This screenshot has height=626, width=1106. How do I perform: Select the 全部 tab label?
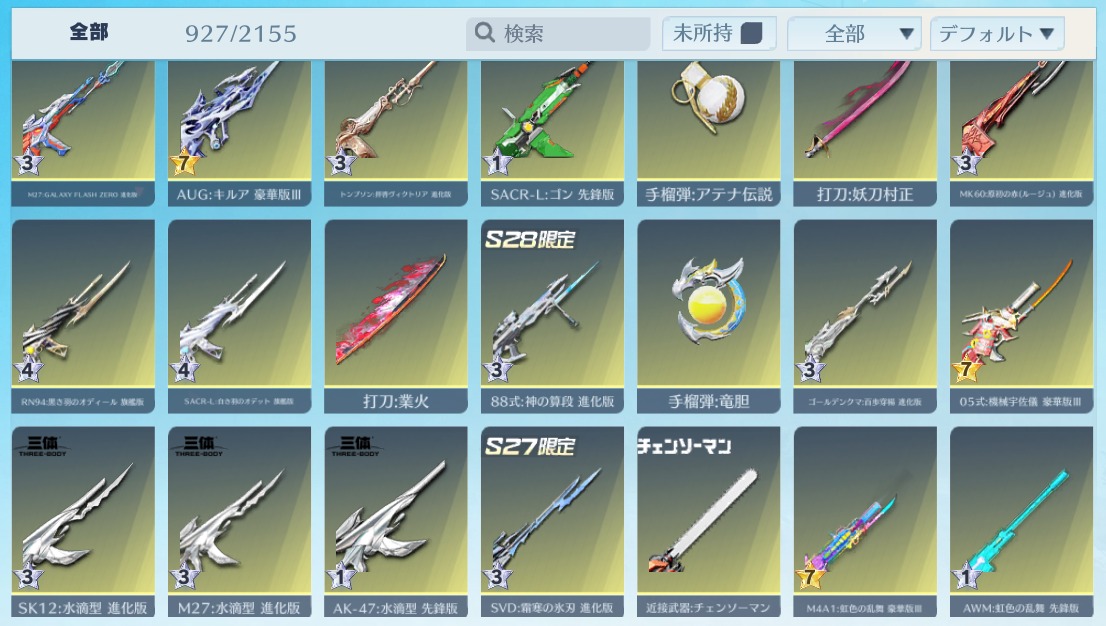89,32
